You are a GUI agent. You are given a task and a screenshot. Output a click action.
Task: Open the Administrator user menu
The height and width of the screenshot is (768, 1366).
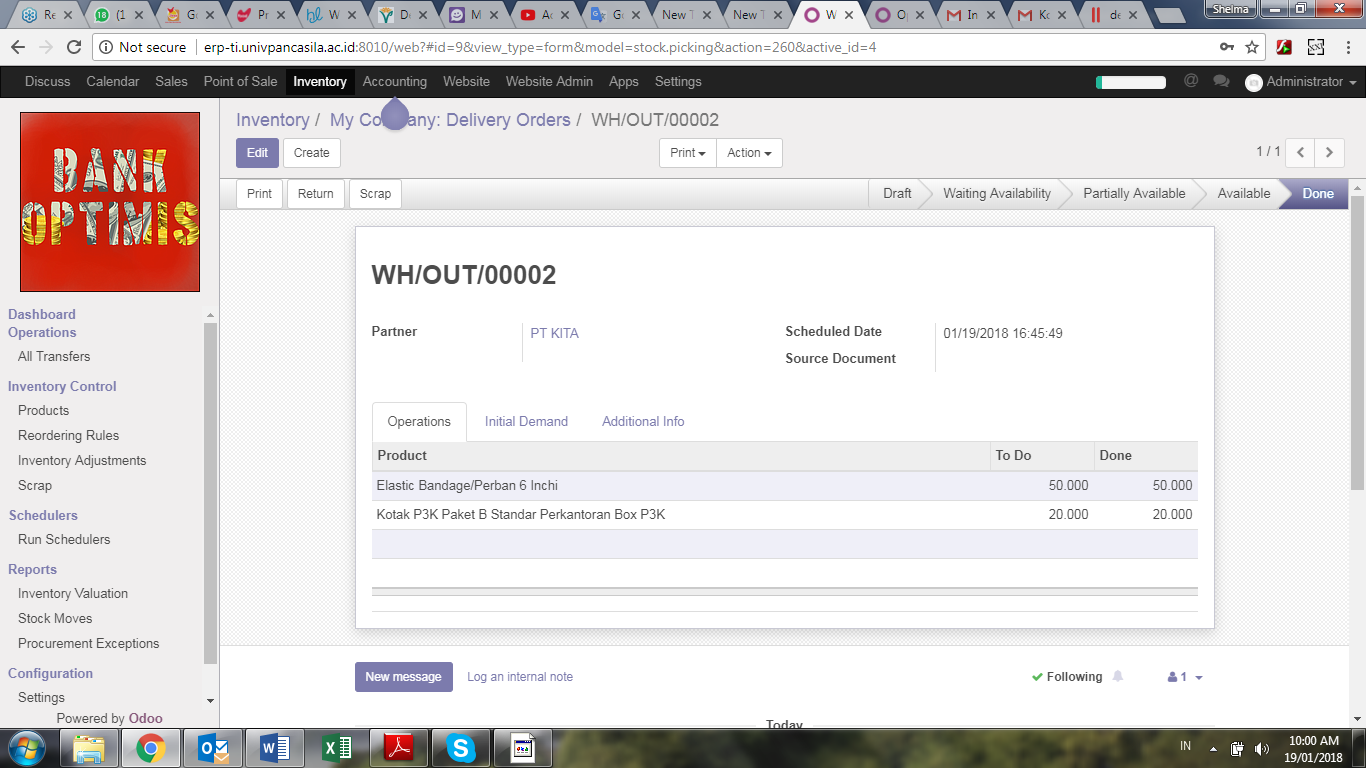click(1301, 82)
